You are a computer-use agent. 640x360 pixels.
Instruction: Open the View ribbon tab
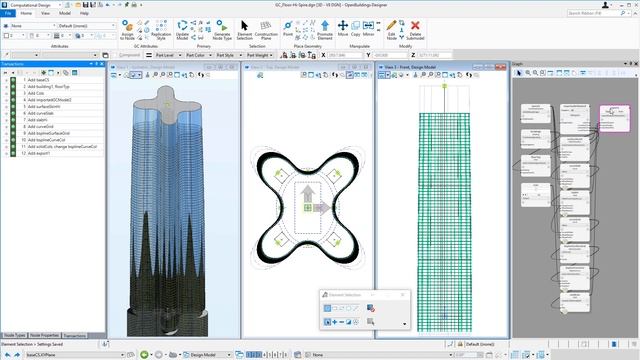[x=45, y=13]
